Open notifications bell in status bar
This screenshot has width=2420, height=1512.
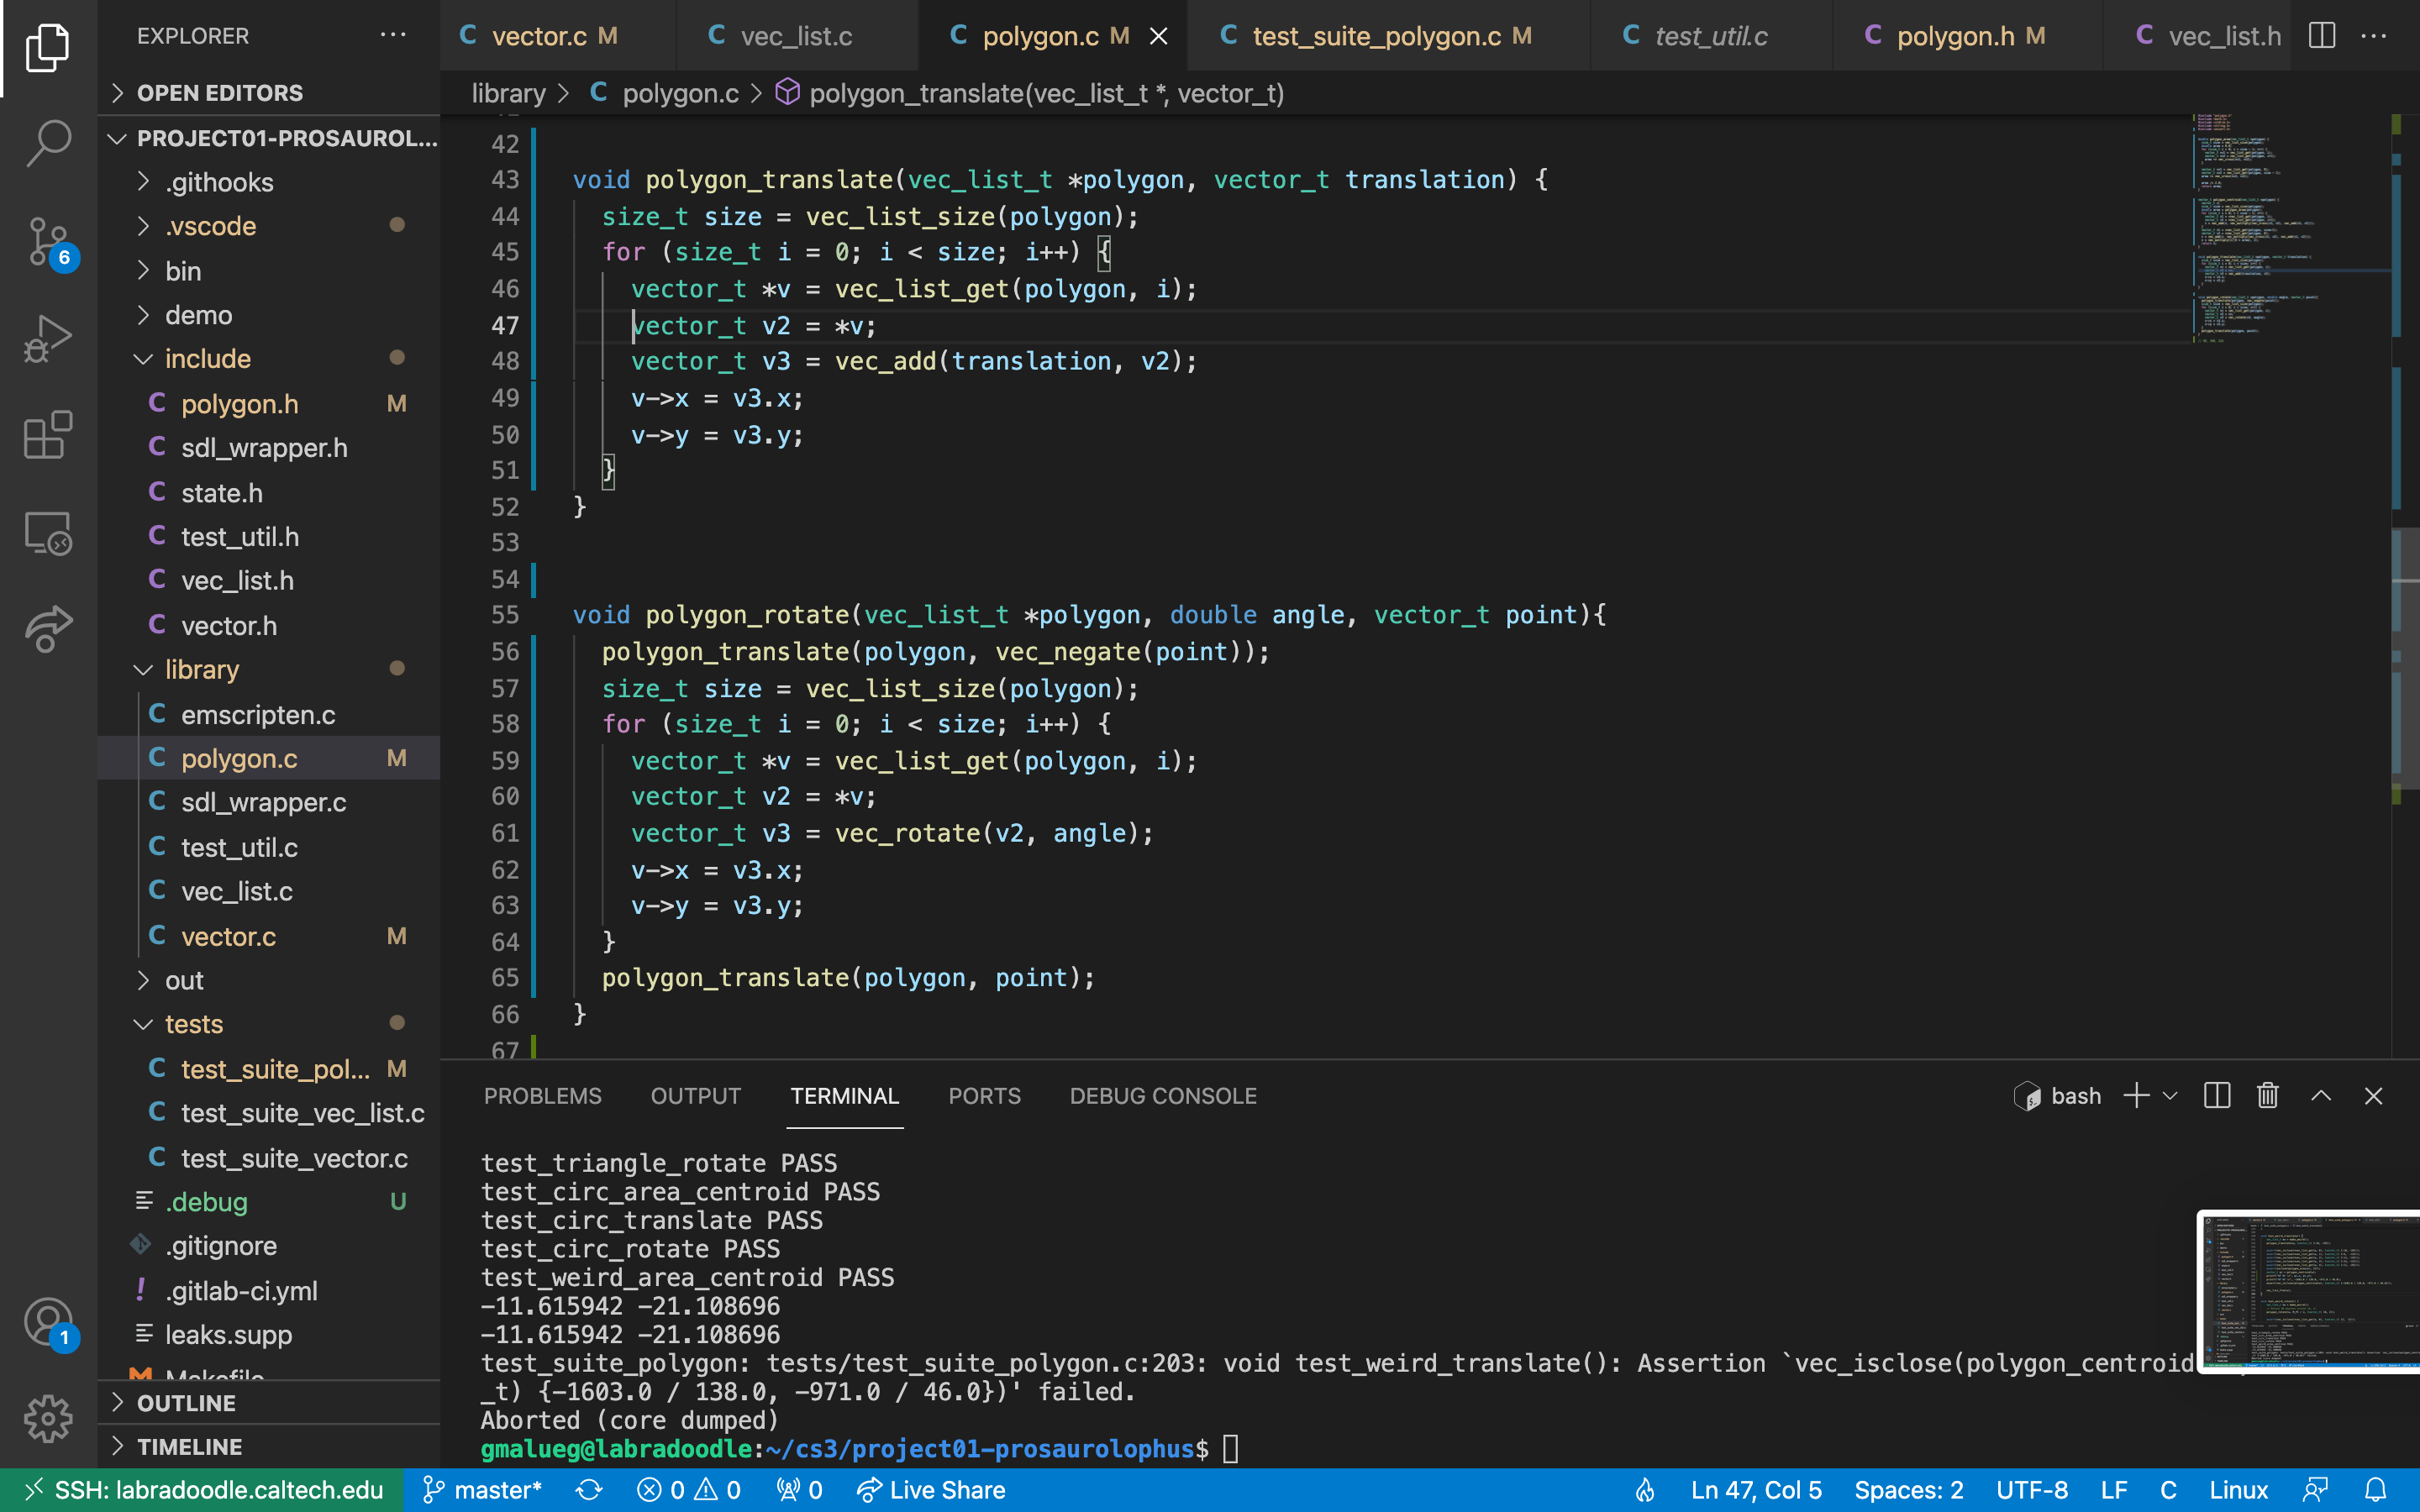point(2376,1490)
